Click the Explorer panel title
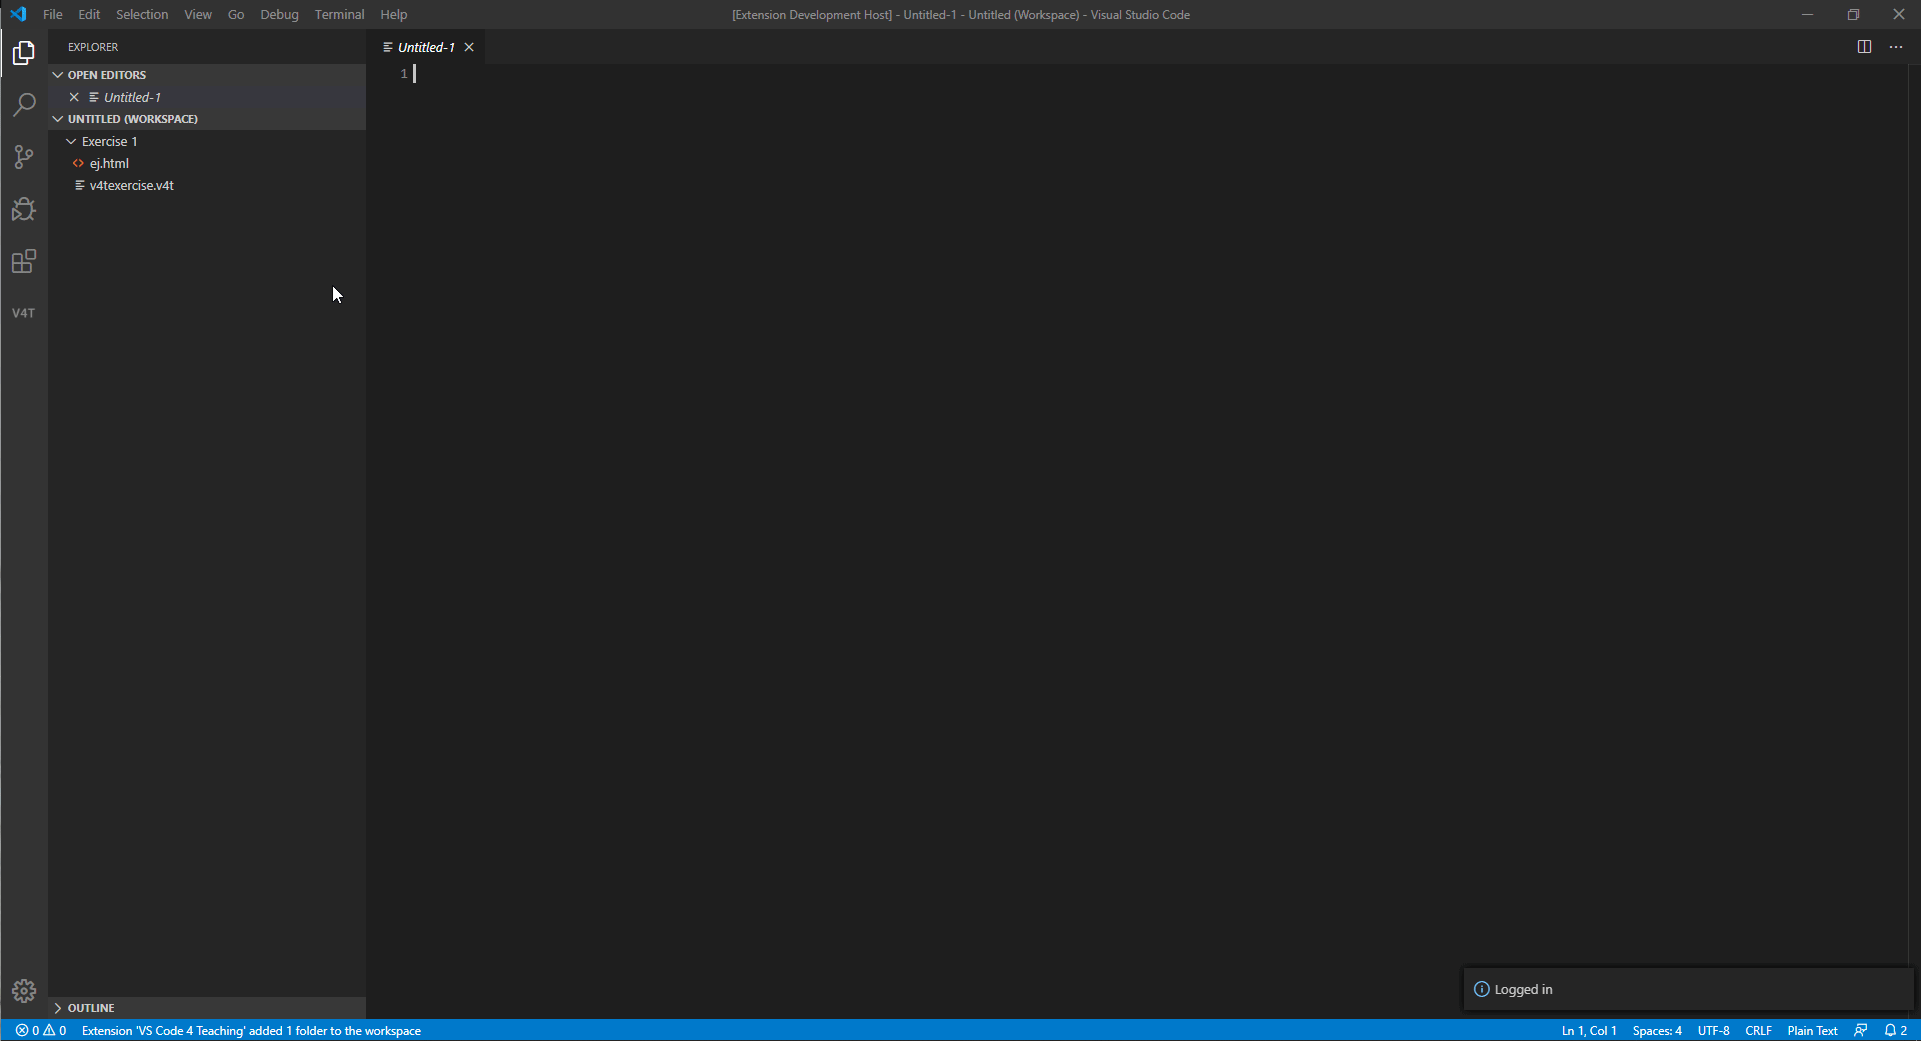This screenshot has width=1921, height=1041. tap(93, 47)
